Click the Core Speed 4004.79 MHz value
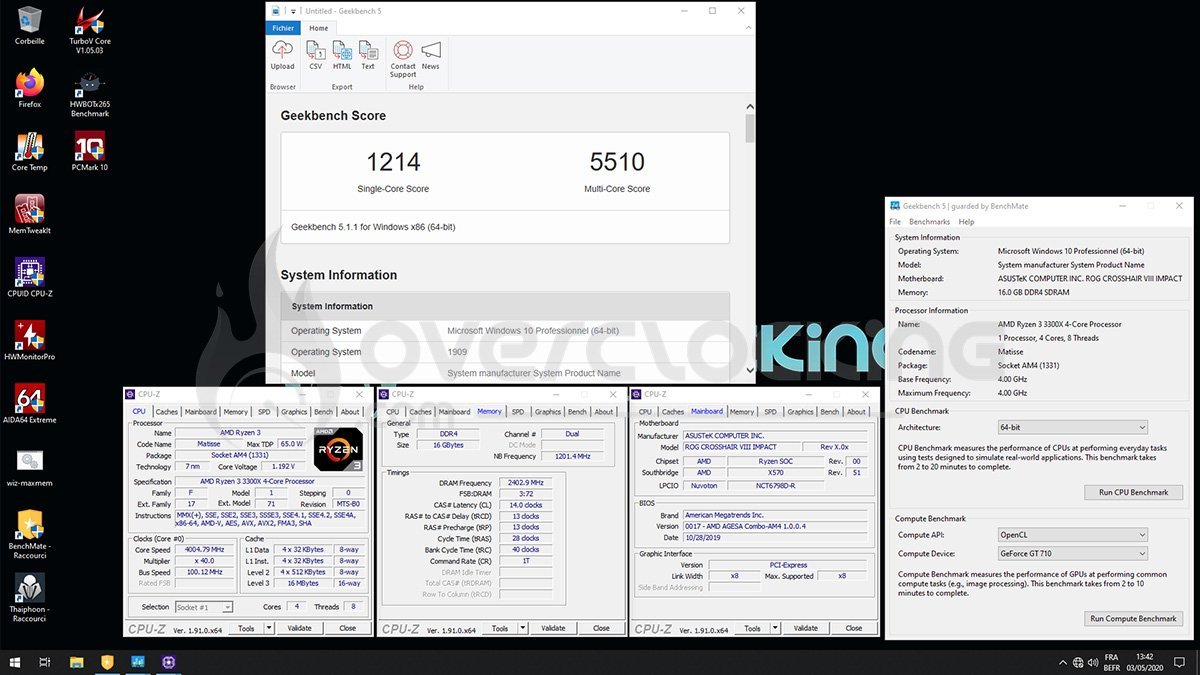 tap(205, 550)
